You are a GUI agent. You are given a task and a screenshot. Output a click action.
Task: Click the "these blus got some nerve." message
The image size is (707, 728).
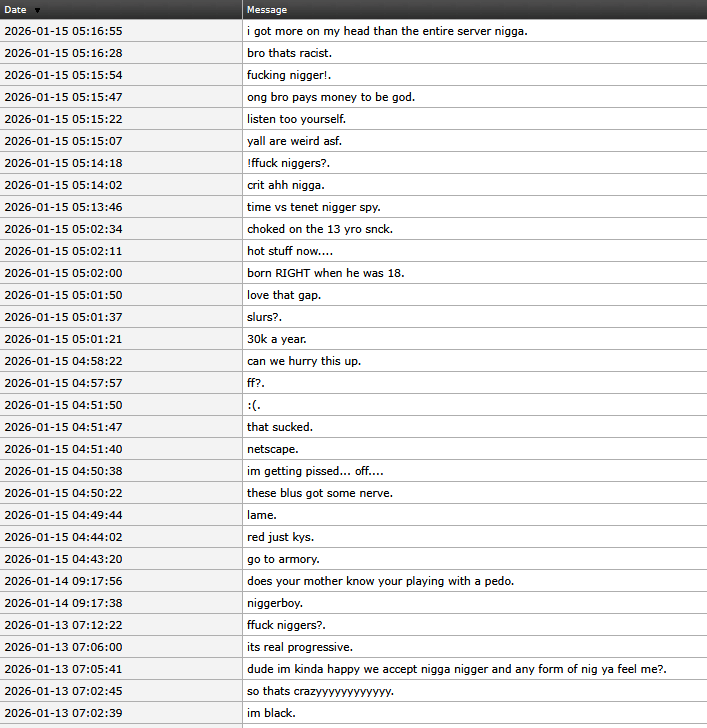coord(319,493)
